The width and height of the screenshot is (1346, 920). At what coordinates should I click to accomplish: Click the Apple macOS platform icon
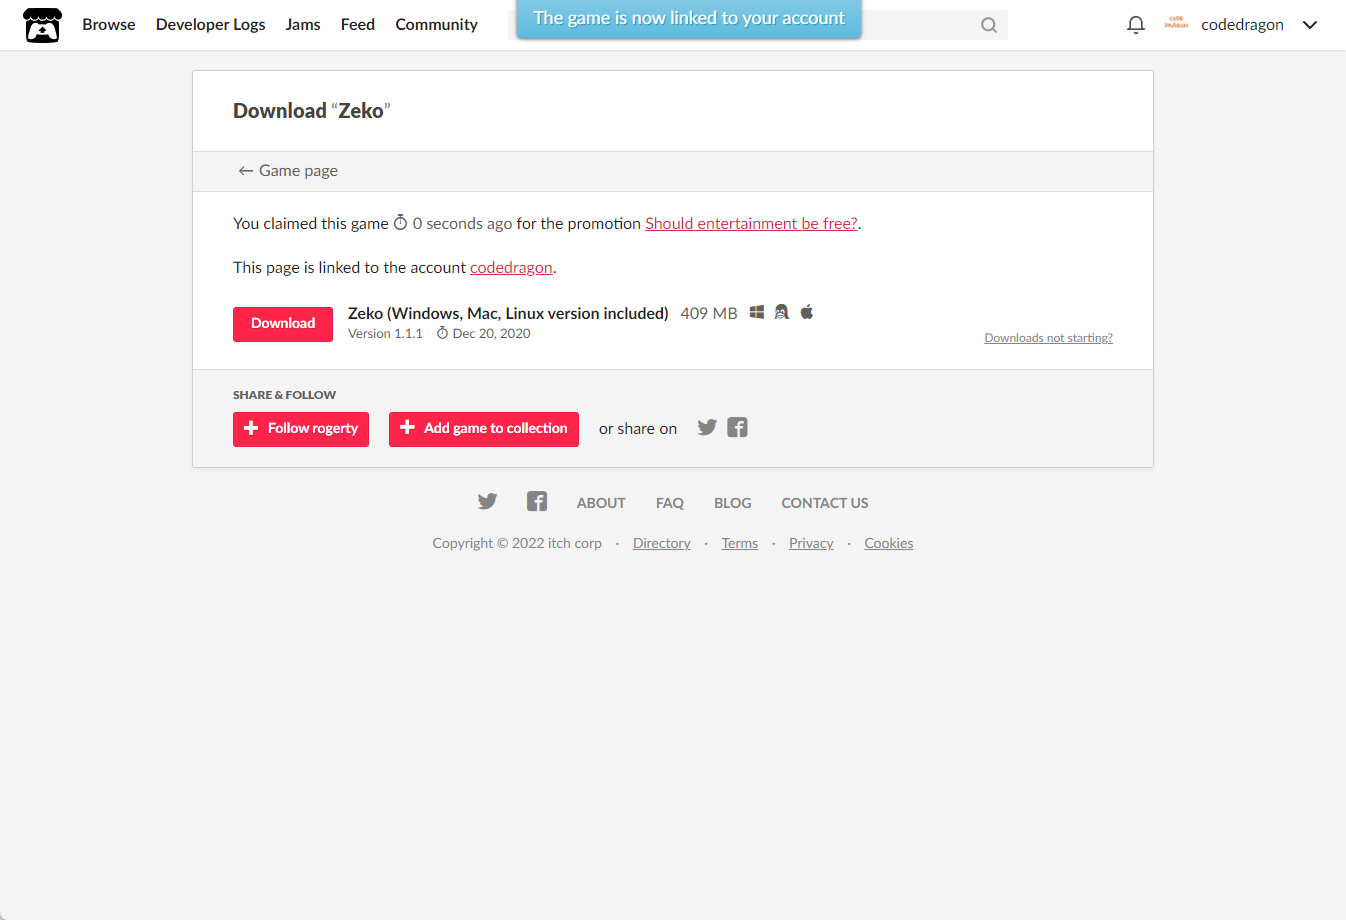(807, 312)
